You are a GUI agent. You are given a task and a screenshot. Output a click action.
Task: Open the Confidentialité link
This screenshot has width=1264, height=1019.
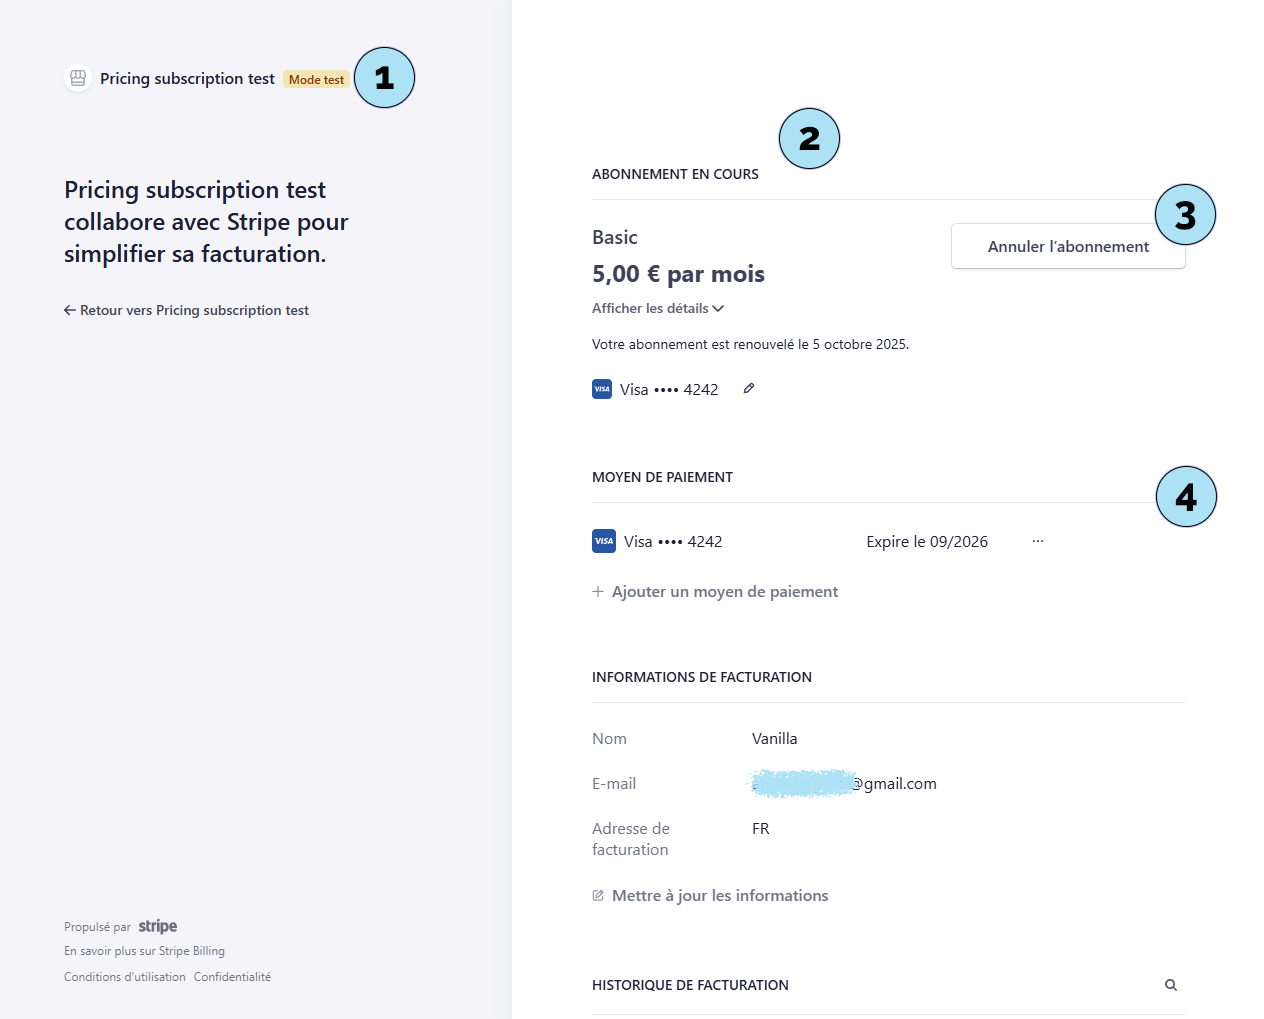(x=232, y=977)
